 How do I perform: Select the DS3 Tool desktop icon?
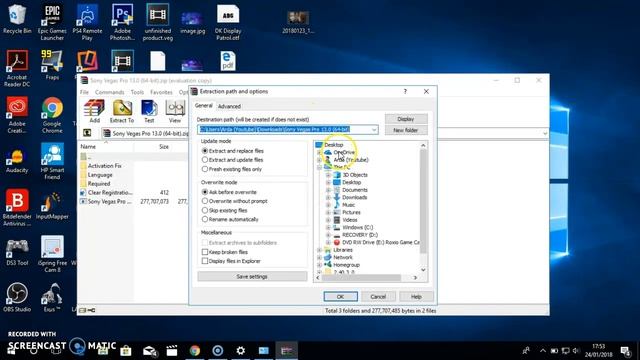(17, 252)
